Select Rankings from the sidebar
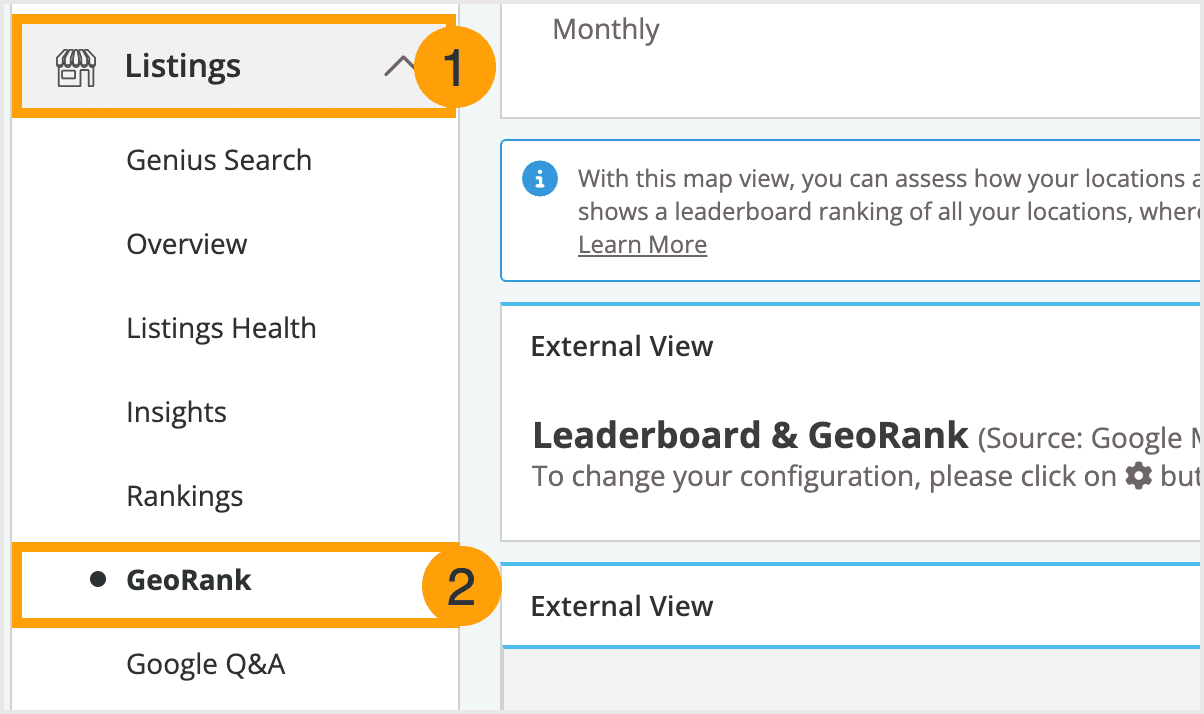Screen dimensions: 1204x714 coord(185,496)
